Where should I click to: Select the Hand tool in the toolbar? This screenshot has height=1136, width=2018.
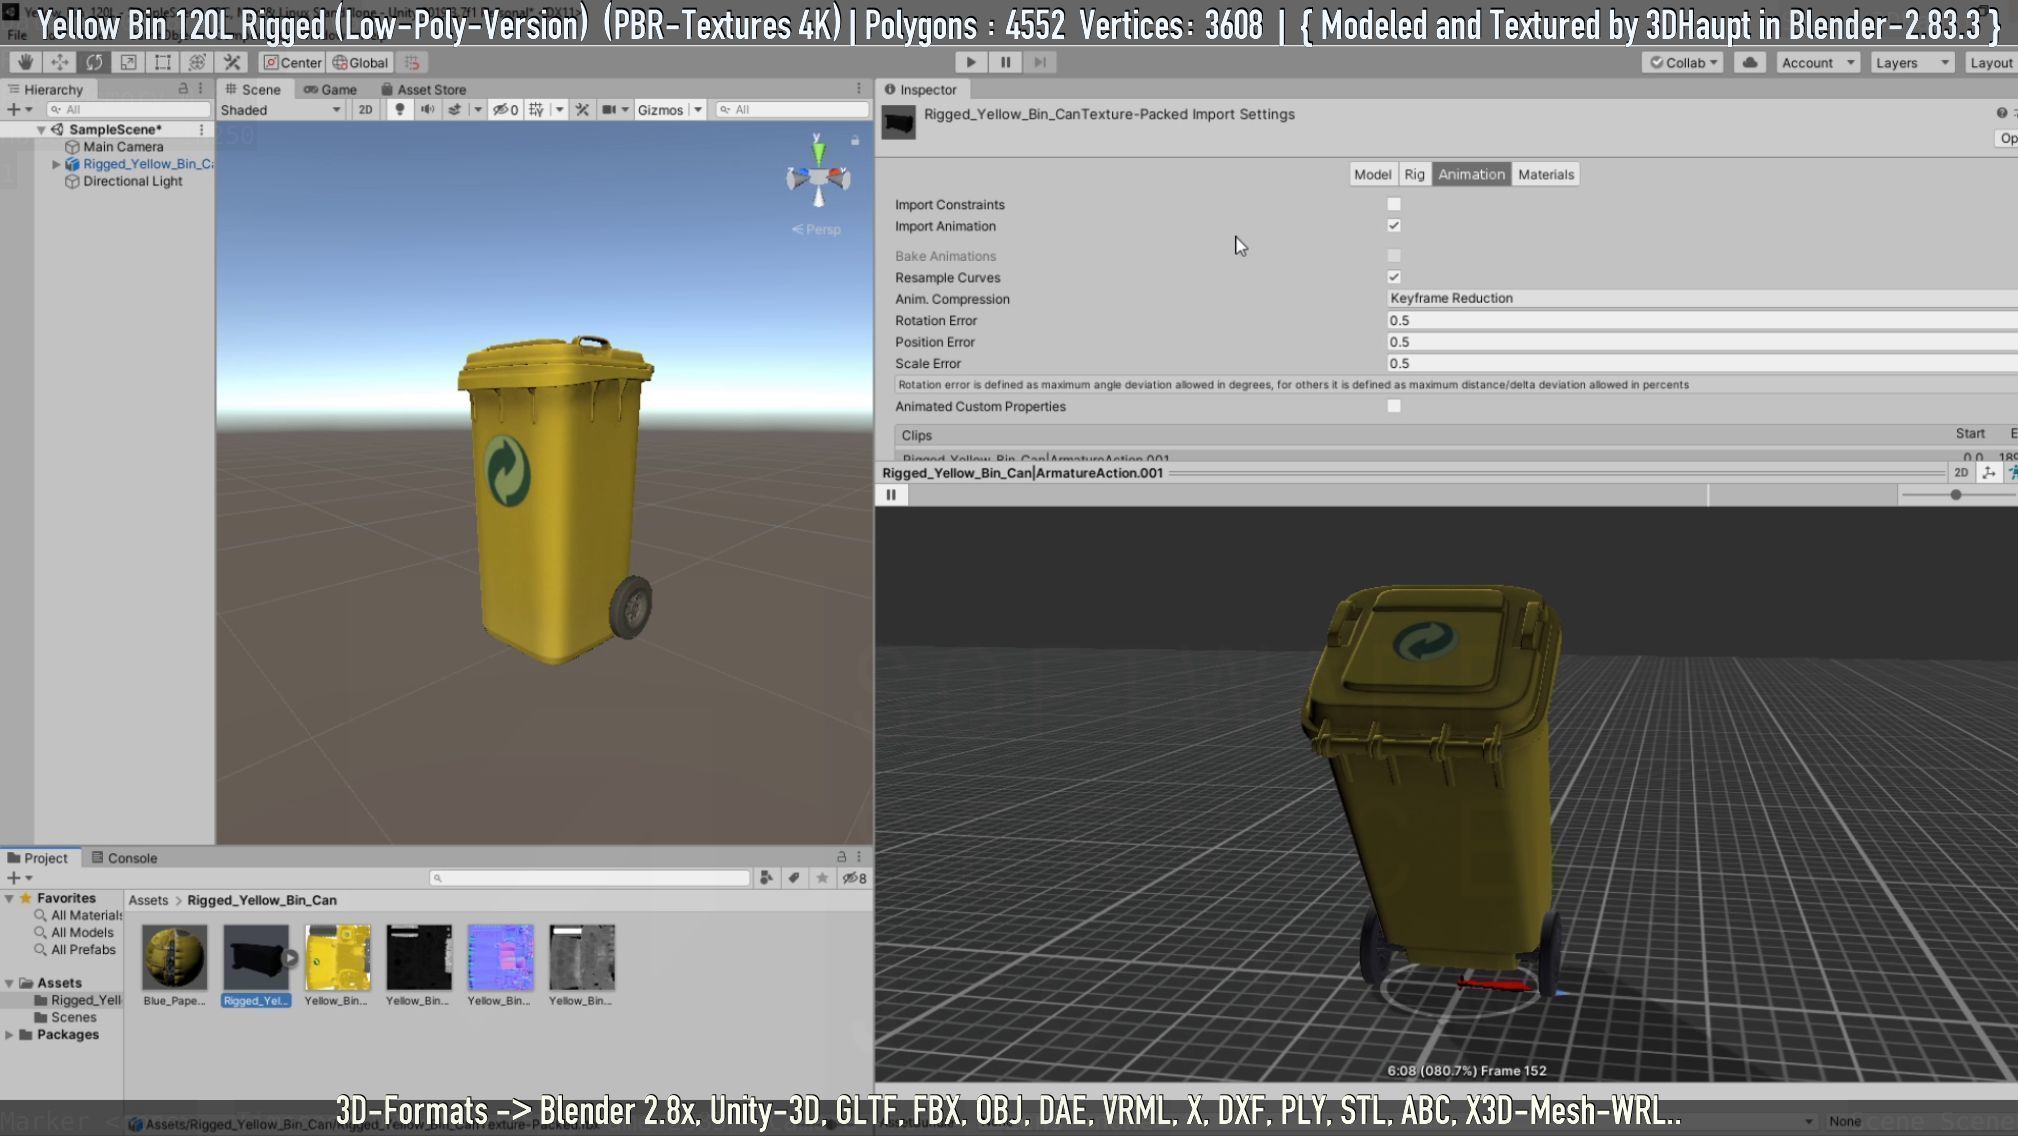point(25,62)
